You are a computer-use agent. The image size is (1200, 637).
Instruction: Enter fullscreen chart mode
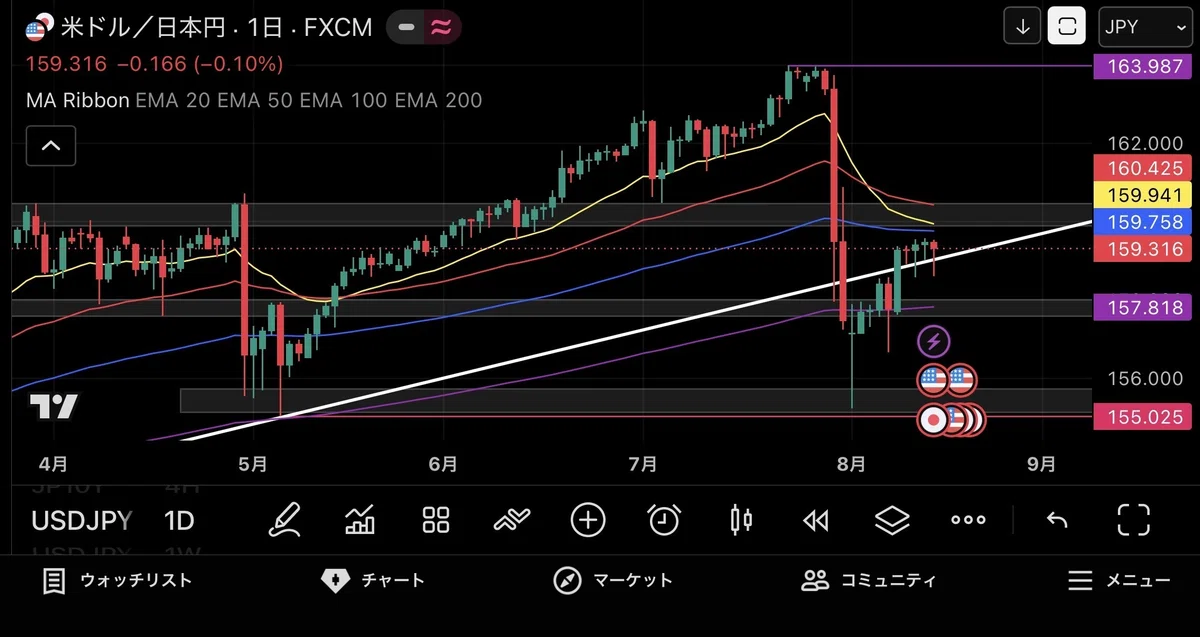pyautogui.click(x=1133, y=520)
